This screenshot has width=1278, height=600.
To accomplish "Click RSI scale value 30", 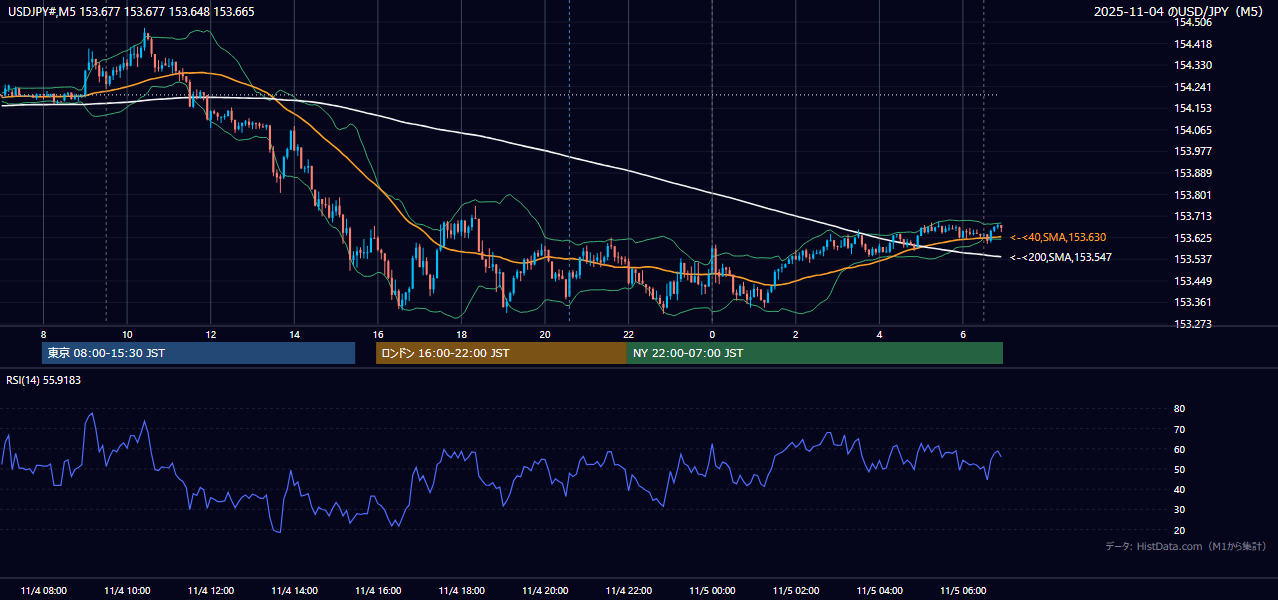I will point(1179,510).
